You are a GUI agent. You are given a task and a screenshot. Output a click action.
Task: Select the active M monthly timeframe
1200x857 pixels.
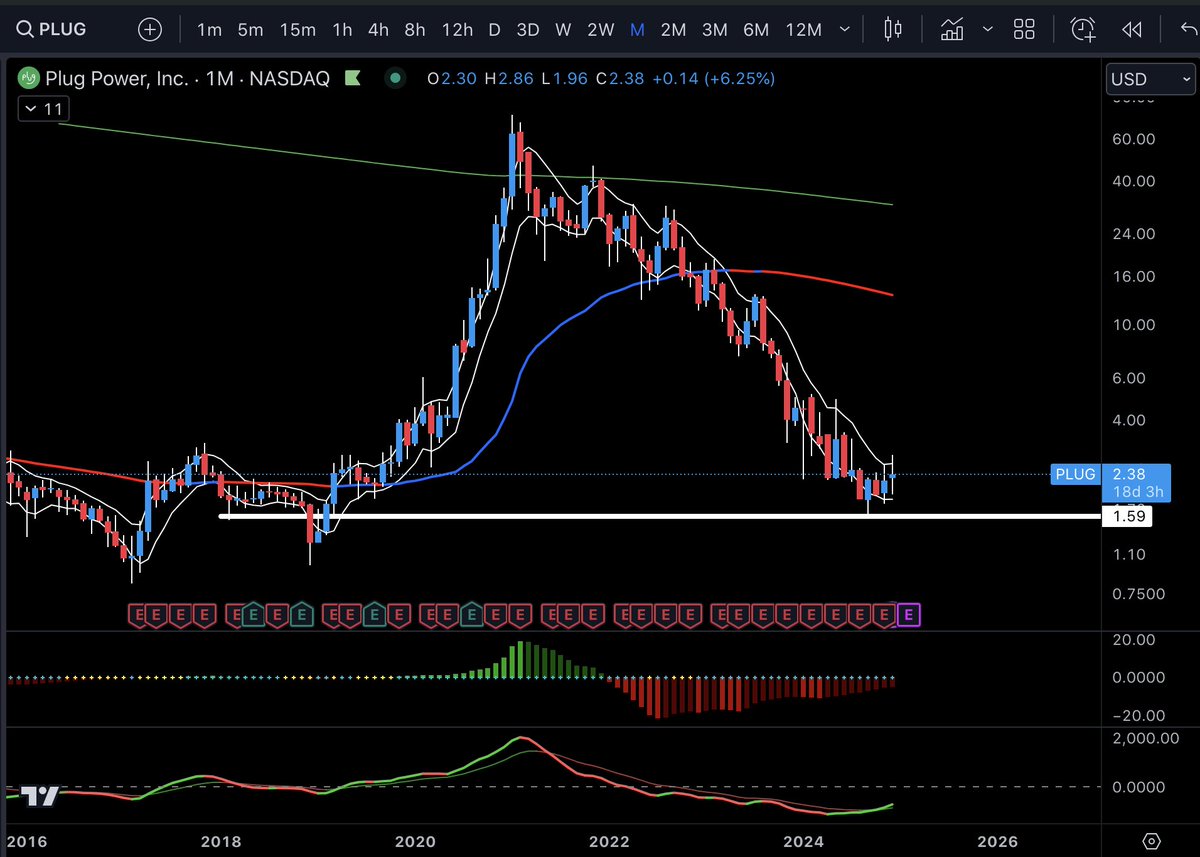pos(637,29)
